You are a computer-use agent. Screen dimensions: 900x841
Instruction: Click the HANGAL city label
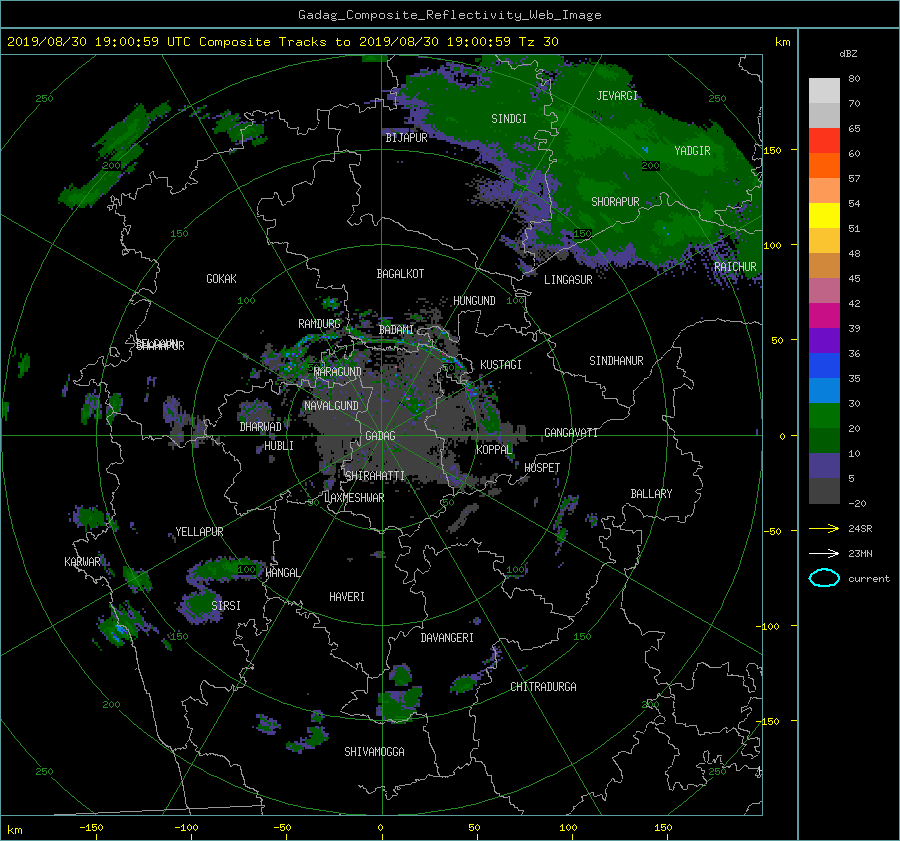(x=282, y=573)
